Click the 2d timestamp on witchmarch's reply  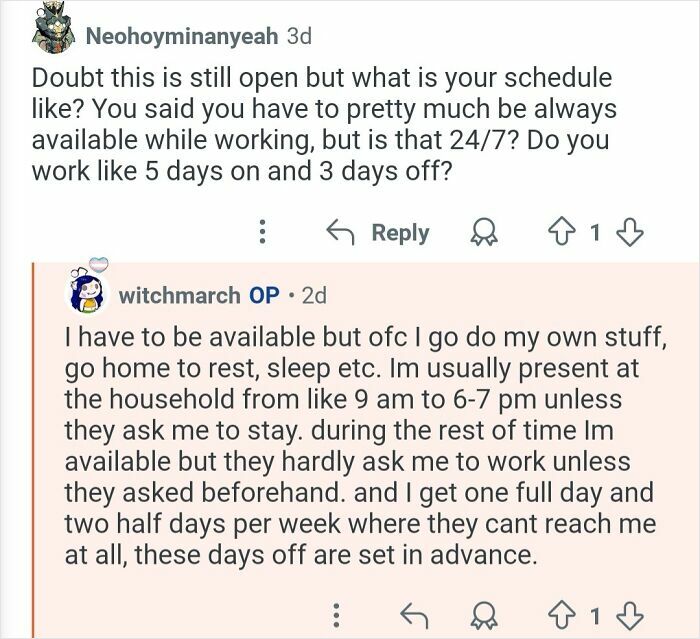[x=314, y=295]
